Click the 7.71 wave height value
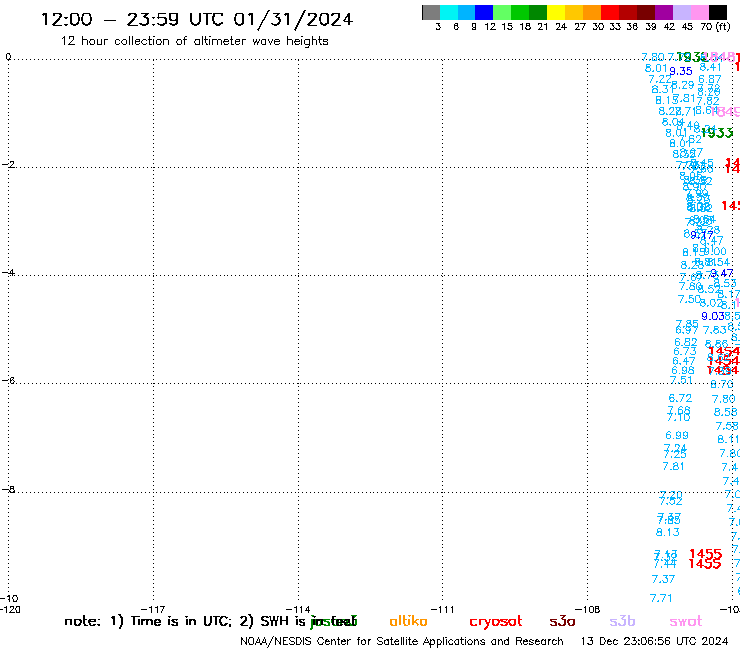Viewport: 740px width, 650px height. 661,599
